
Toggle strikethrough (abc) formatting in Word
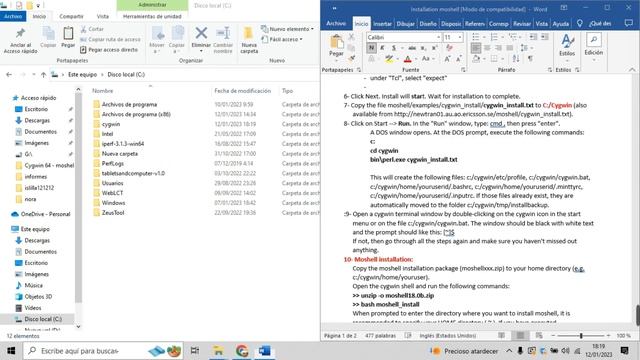[x=412, y=48]
